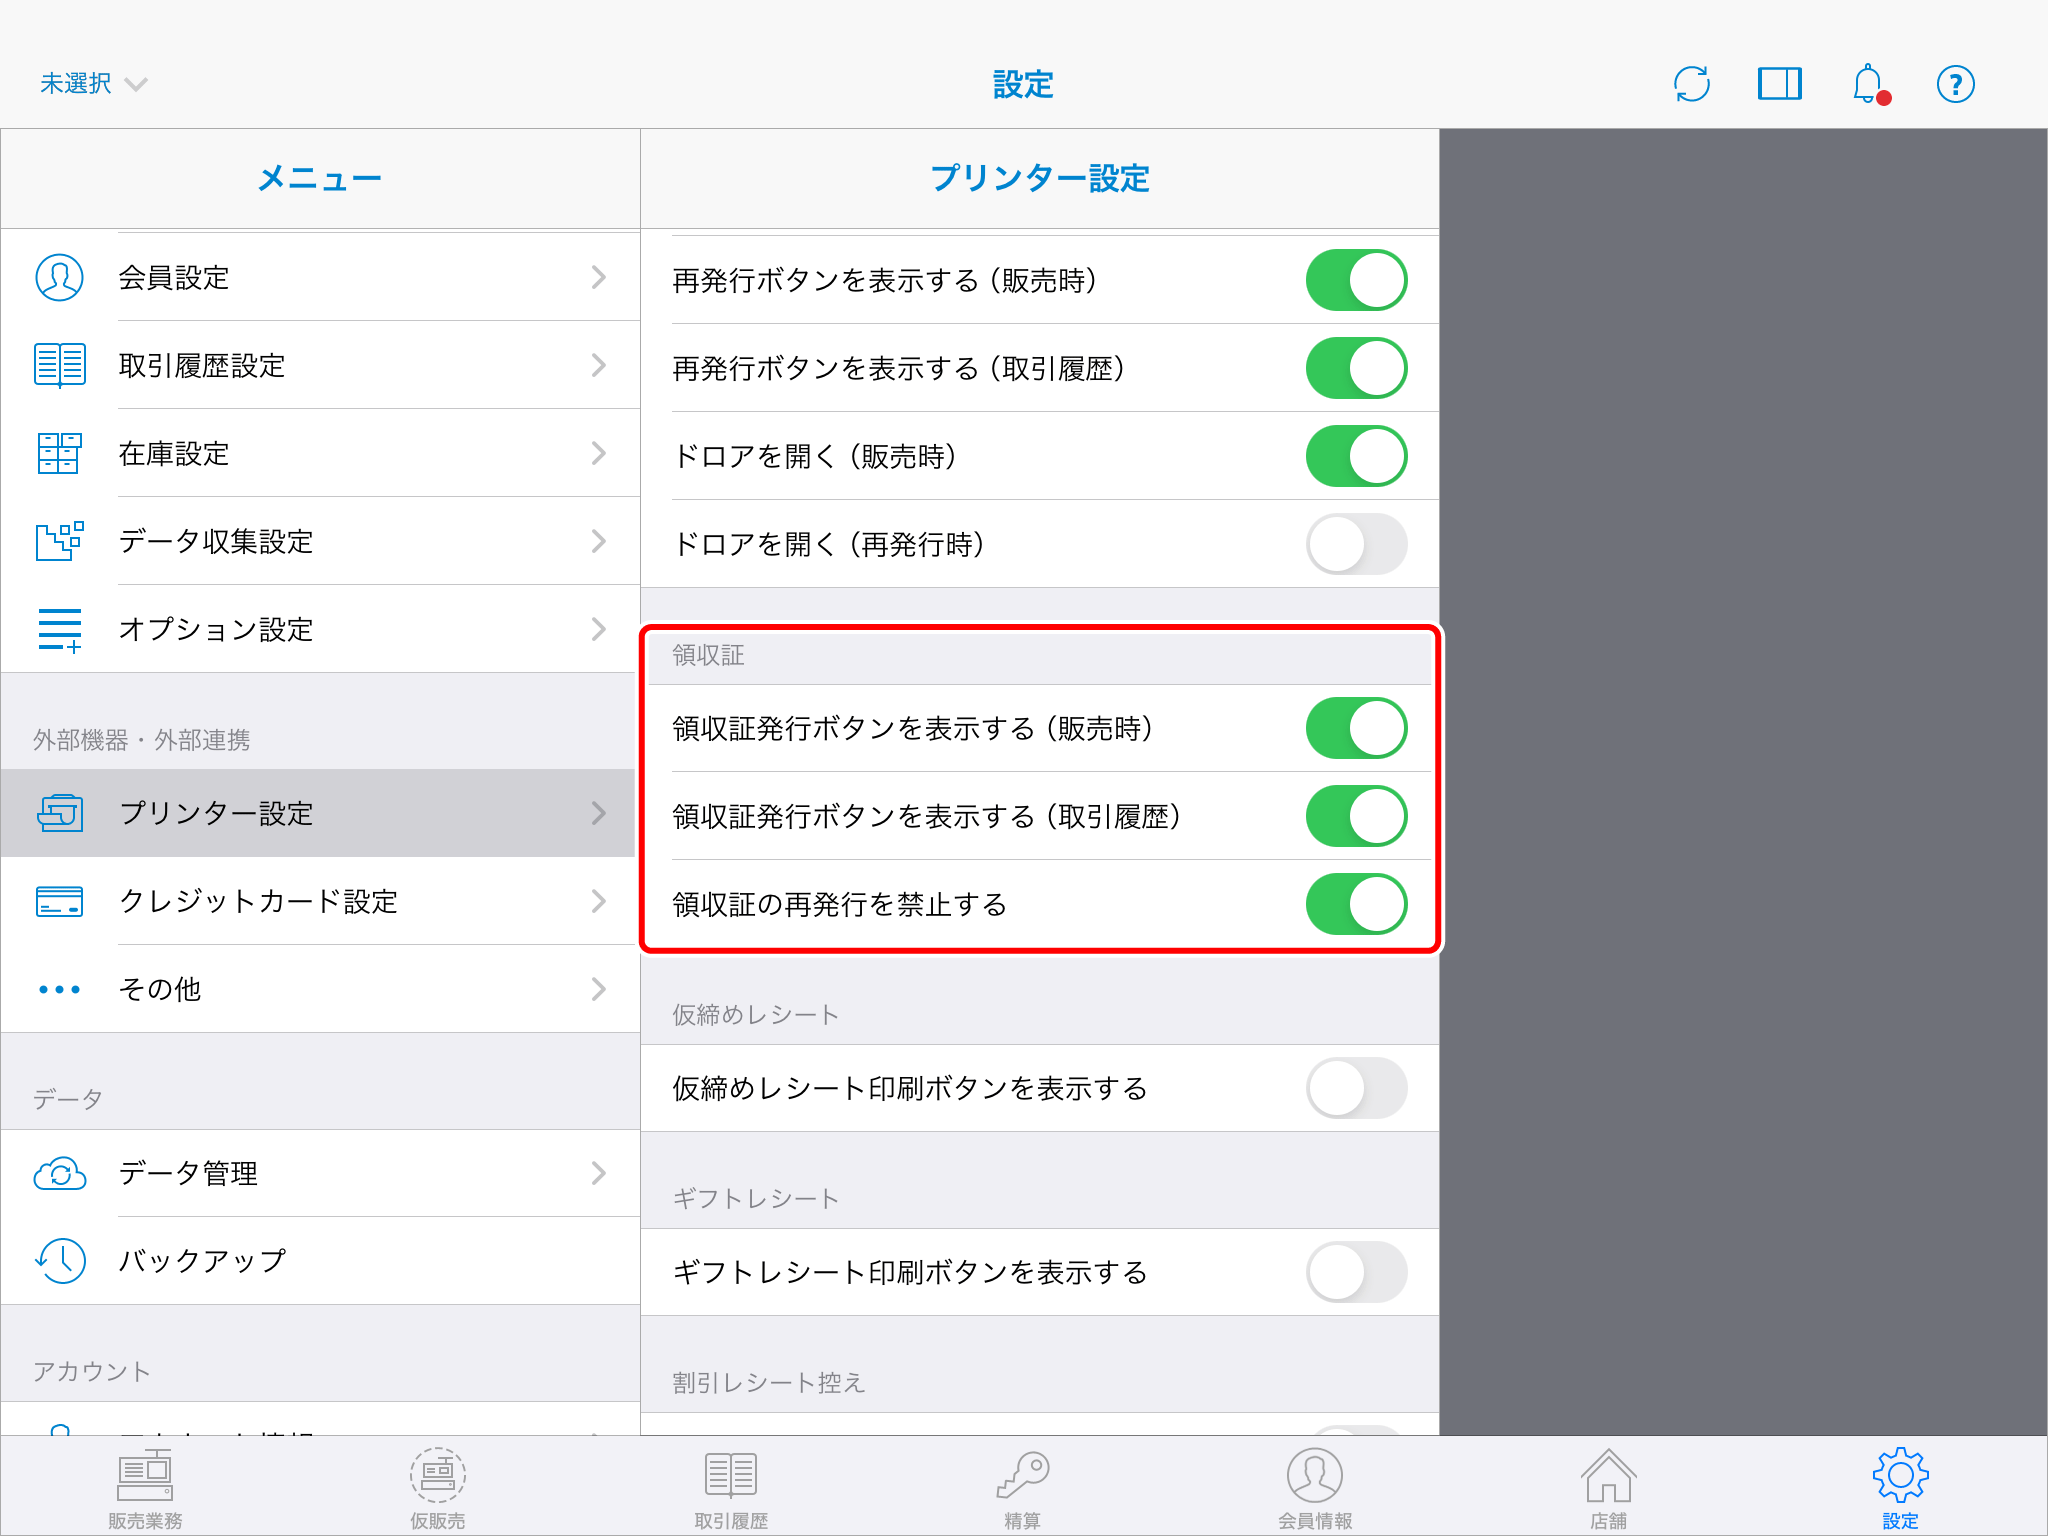Image resolution: width=2048 pixels, height=1536 pixels.
Task: Click the 割引レシート控え section header
Action: 768,1383
